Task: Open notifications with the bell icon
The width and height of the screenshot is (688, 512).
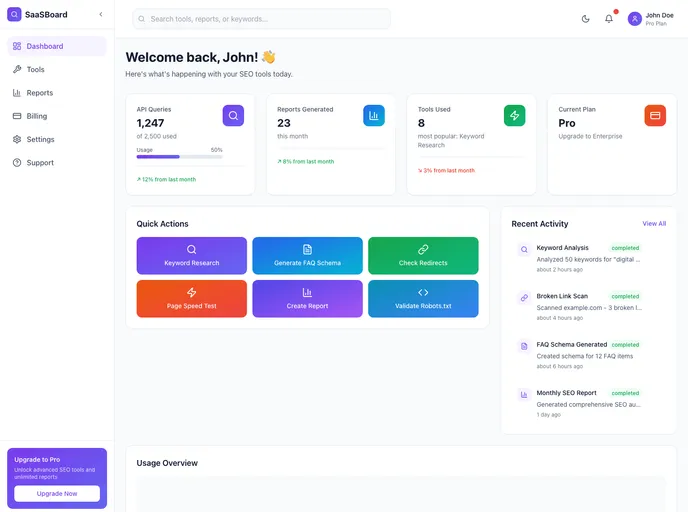Action: 609,19
